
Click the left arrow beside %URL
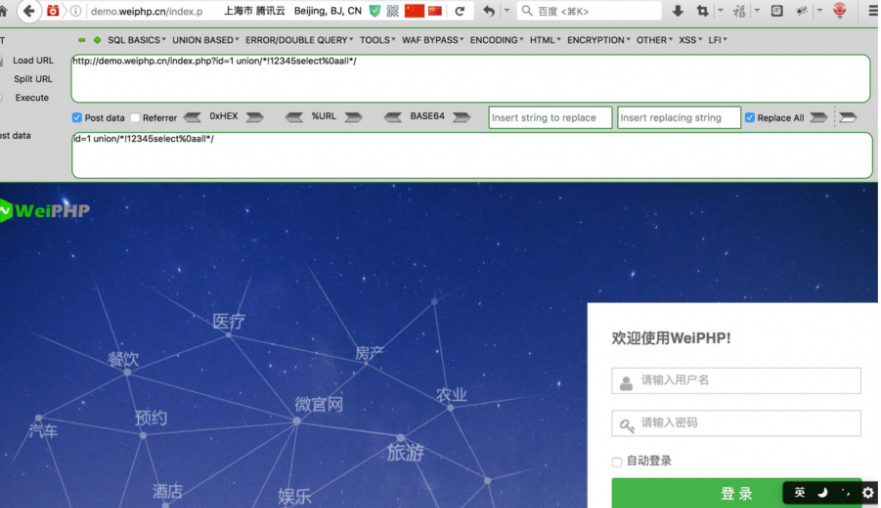point(293,117)
